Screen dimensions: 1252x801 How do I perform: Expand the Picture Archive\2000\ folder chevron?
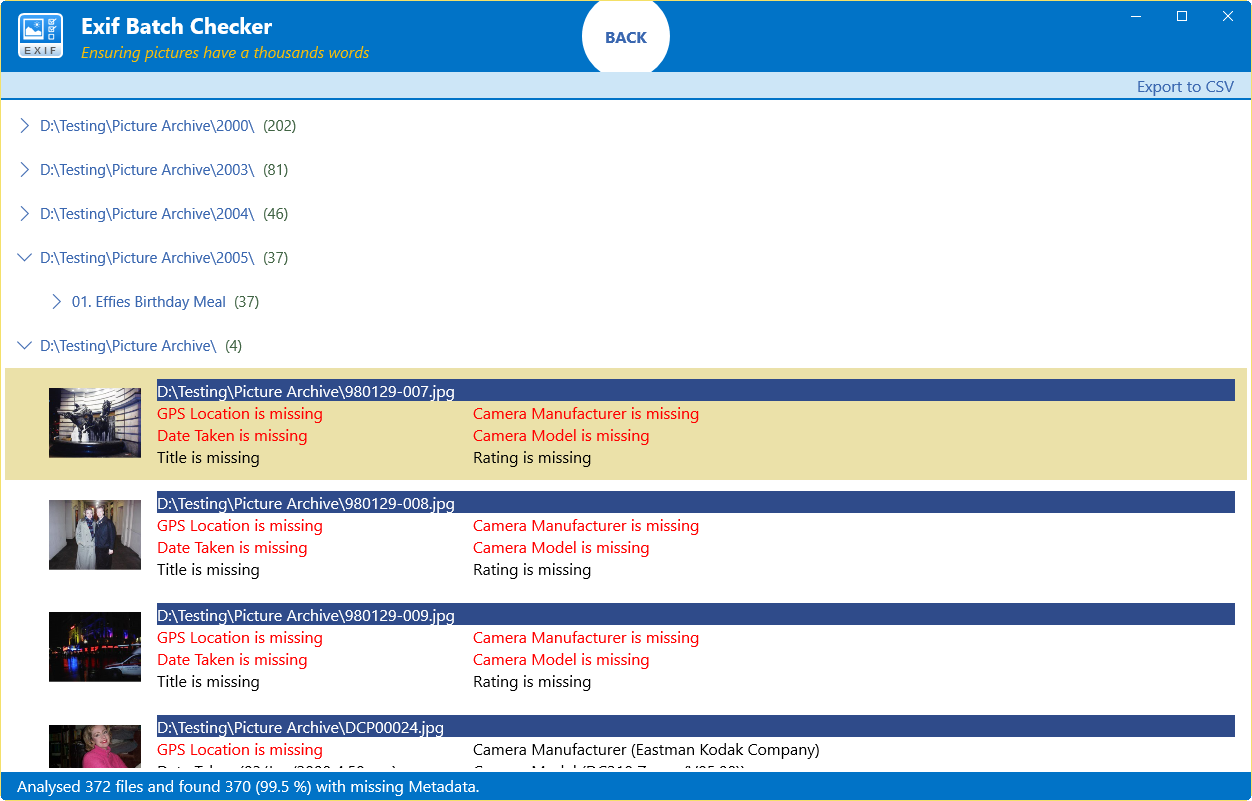click(x=25, y=126)
